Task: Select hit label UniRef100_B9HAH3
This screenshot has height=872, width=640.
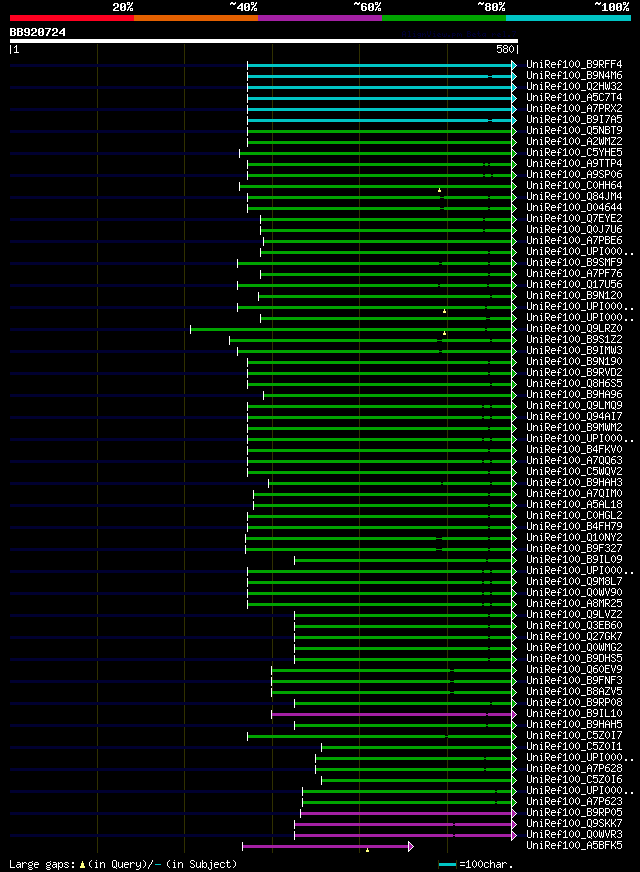Action: pyautogui.click(x=574, y=482)
